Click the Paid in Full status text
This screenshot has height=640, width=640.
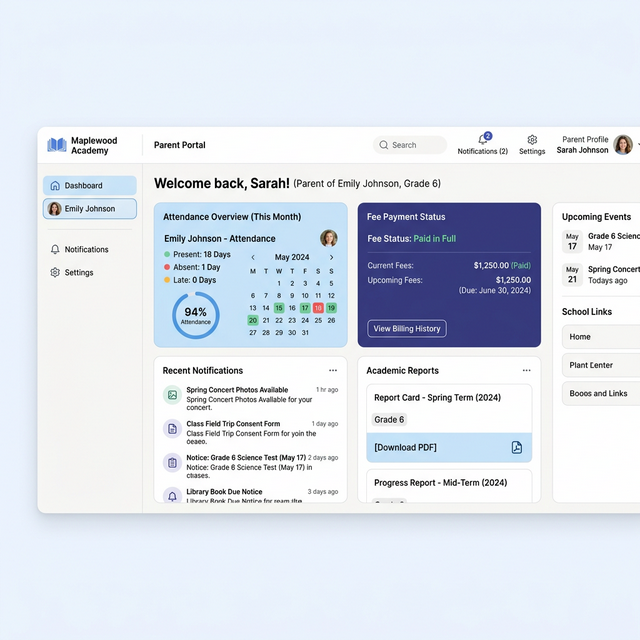(434, 239)
